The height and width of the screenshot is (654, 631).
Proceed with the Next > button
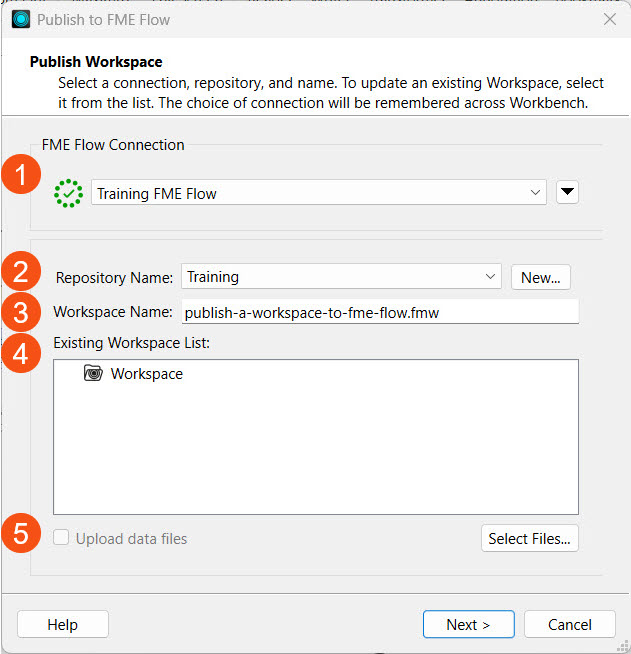pyautogui.click(x=467, y=624)
